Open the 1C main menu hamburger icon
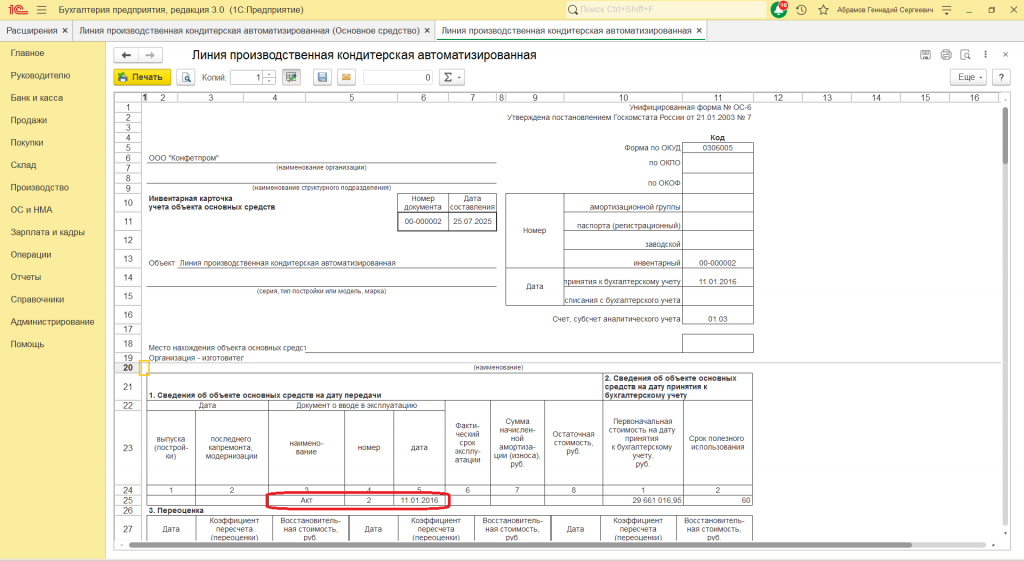The height and width of the screenshot is (561, 1024). coord(42,10)
